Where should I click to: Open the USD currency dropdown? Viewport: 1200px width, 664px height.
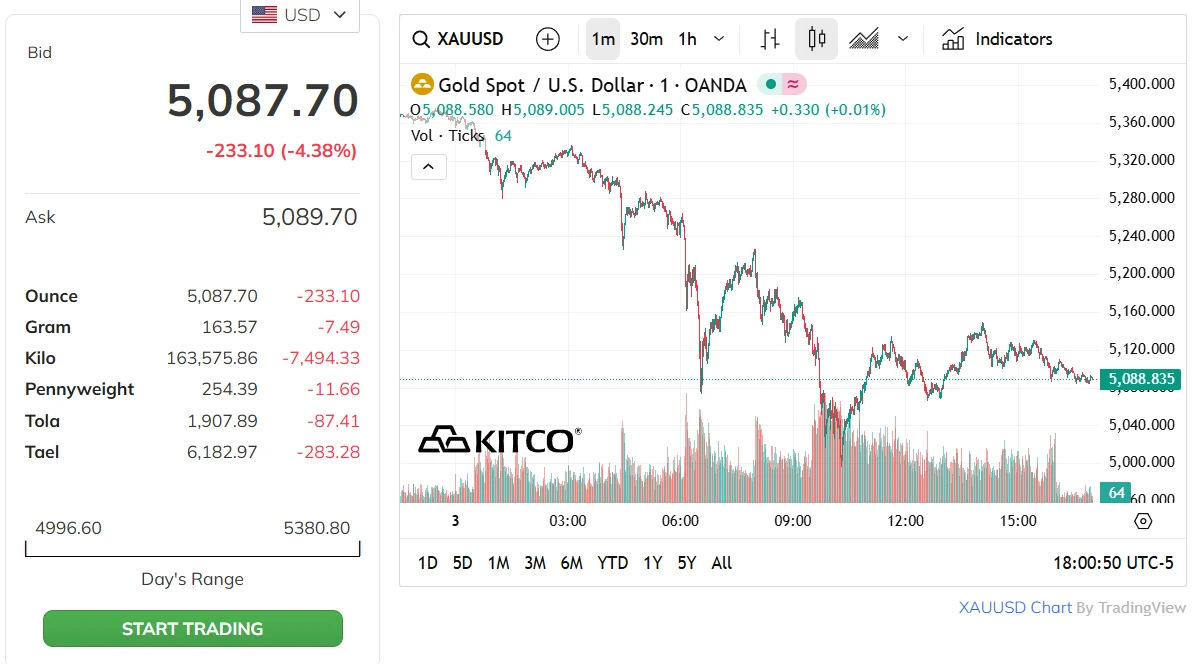coord(300,15)
